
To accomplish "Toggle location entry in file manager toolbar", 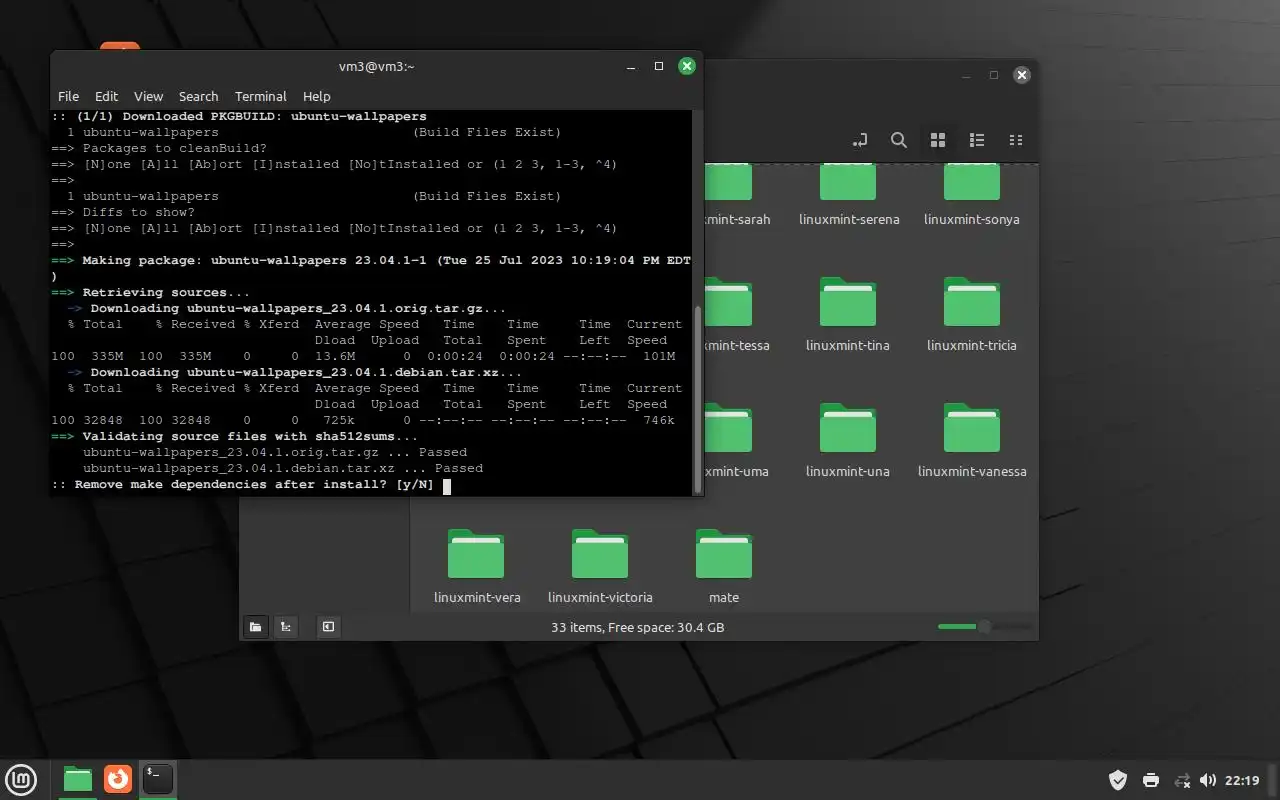I will pos(859,140).
